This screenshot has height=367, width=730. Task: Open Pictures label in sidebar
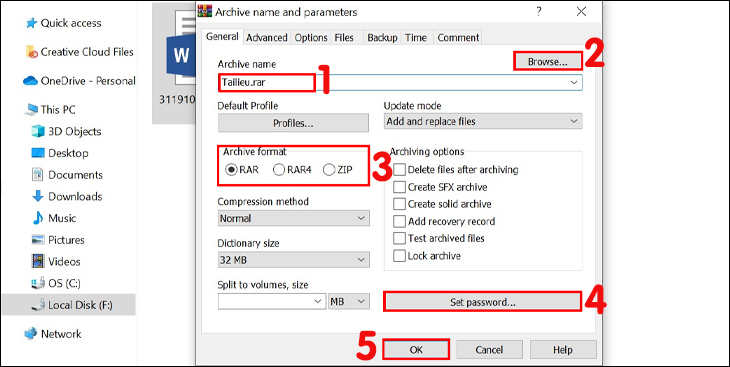point(66,240)
